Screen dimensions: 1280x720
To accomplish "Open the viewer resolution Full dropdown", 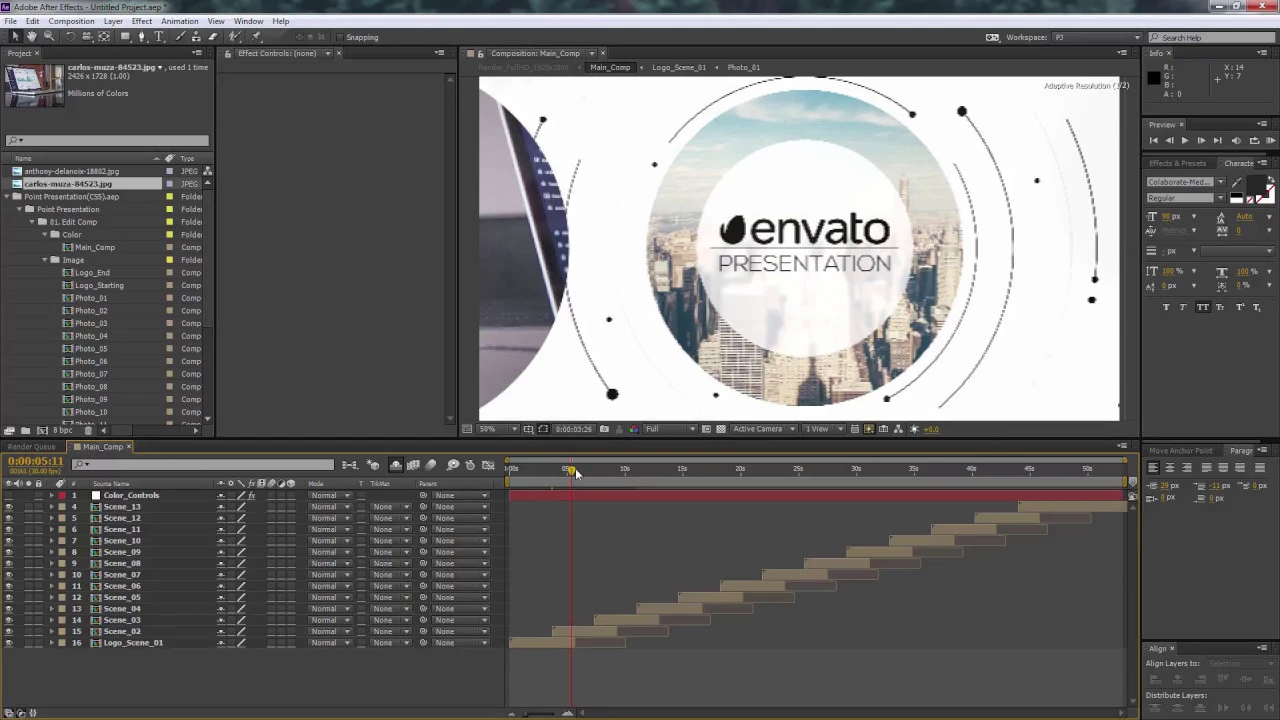I will click(x=671, y=429).
